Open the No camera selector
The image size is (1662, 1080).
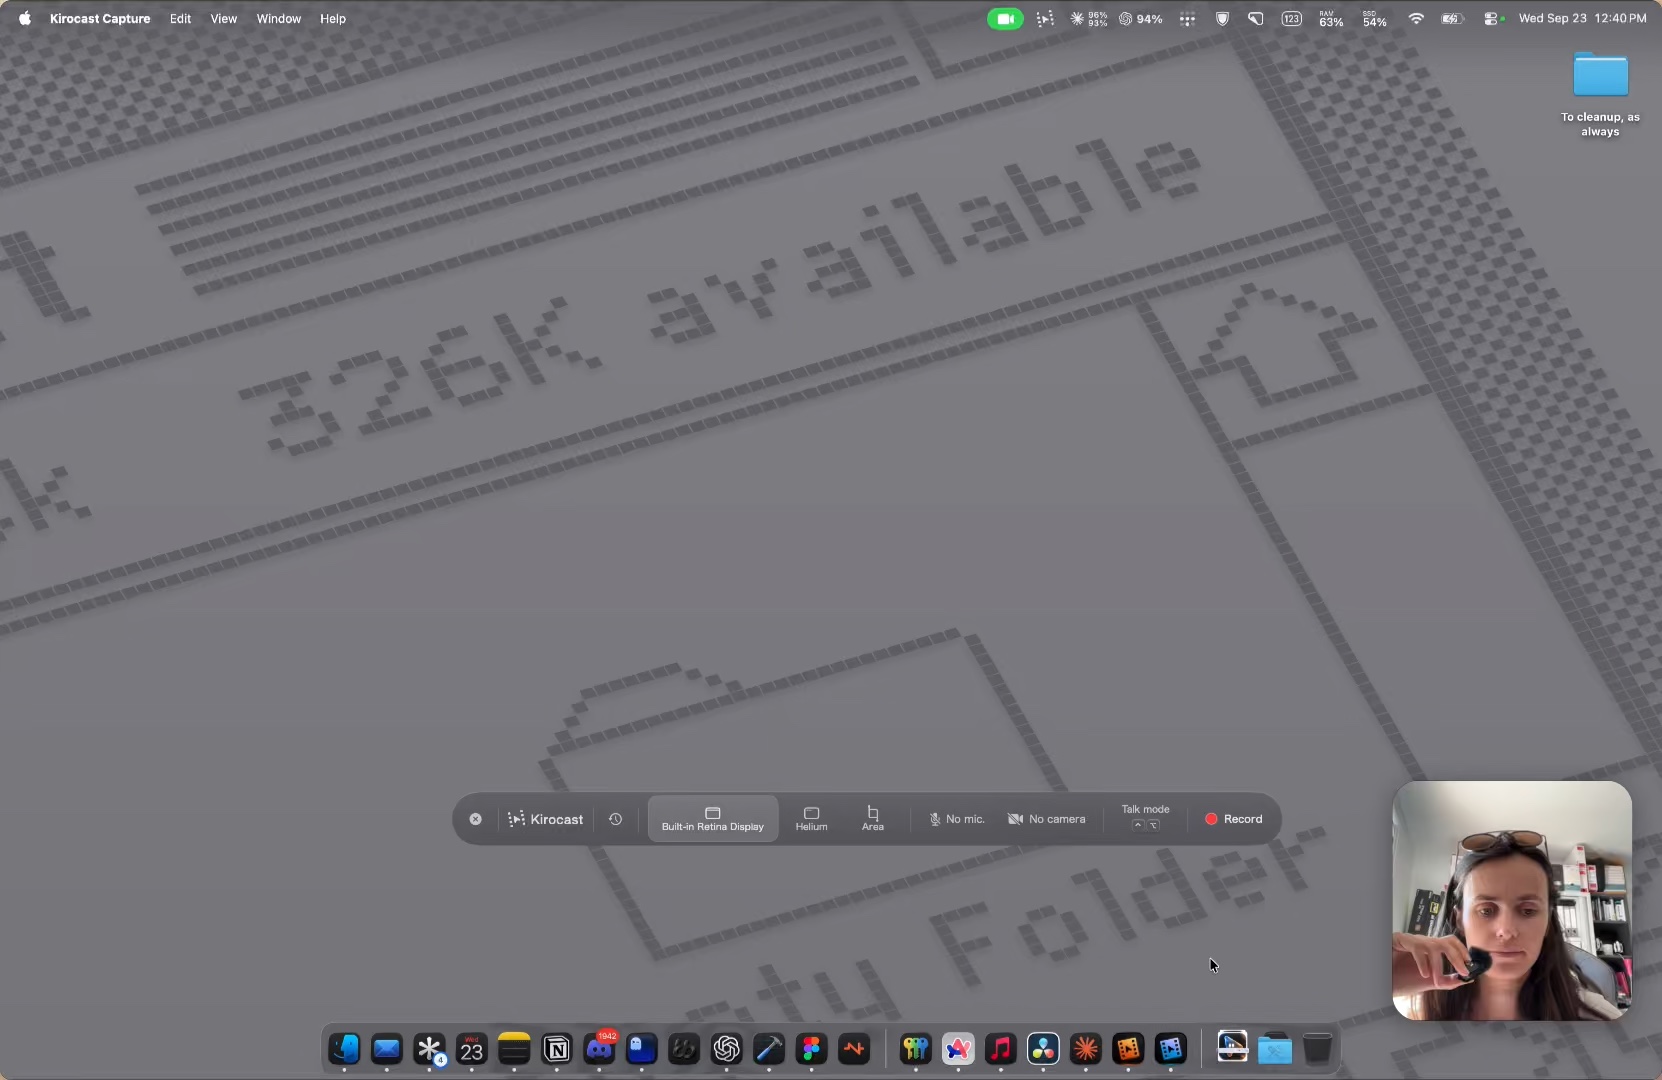[1046, 819]
